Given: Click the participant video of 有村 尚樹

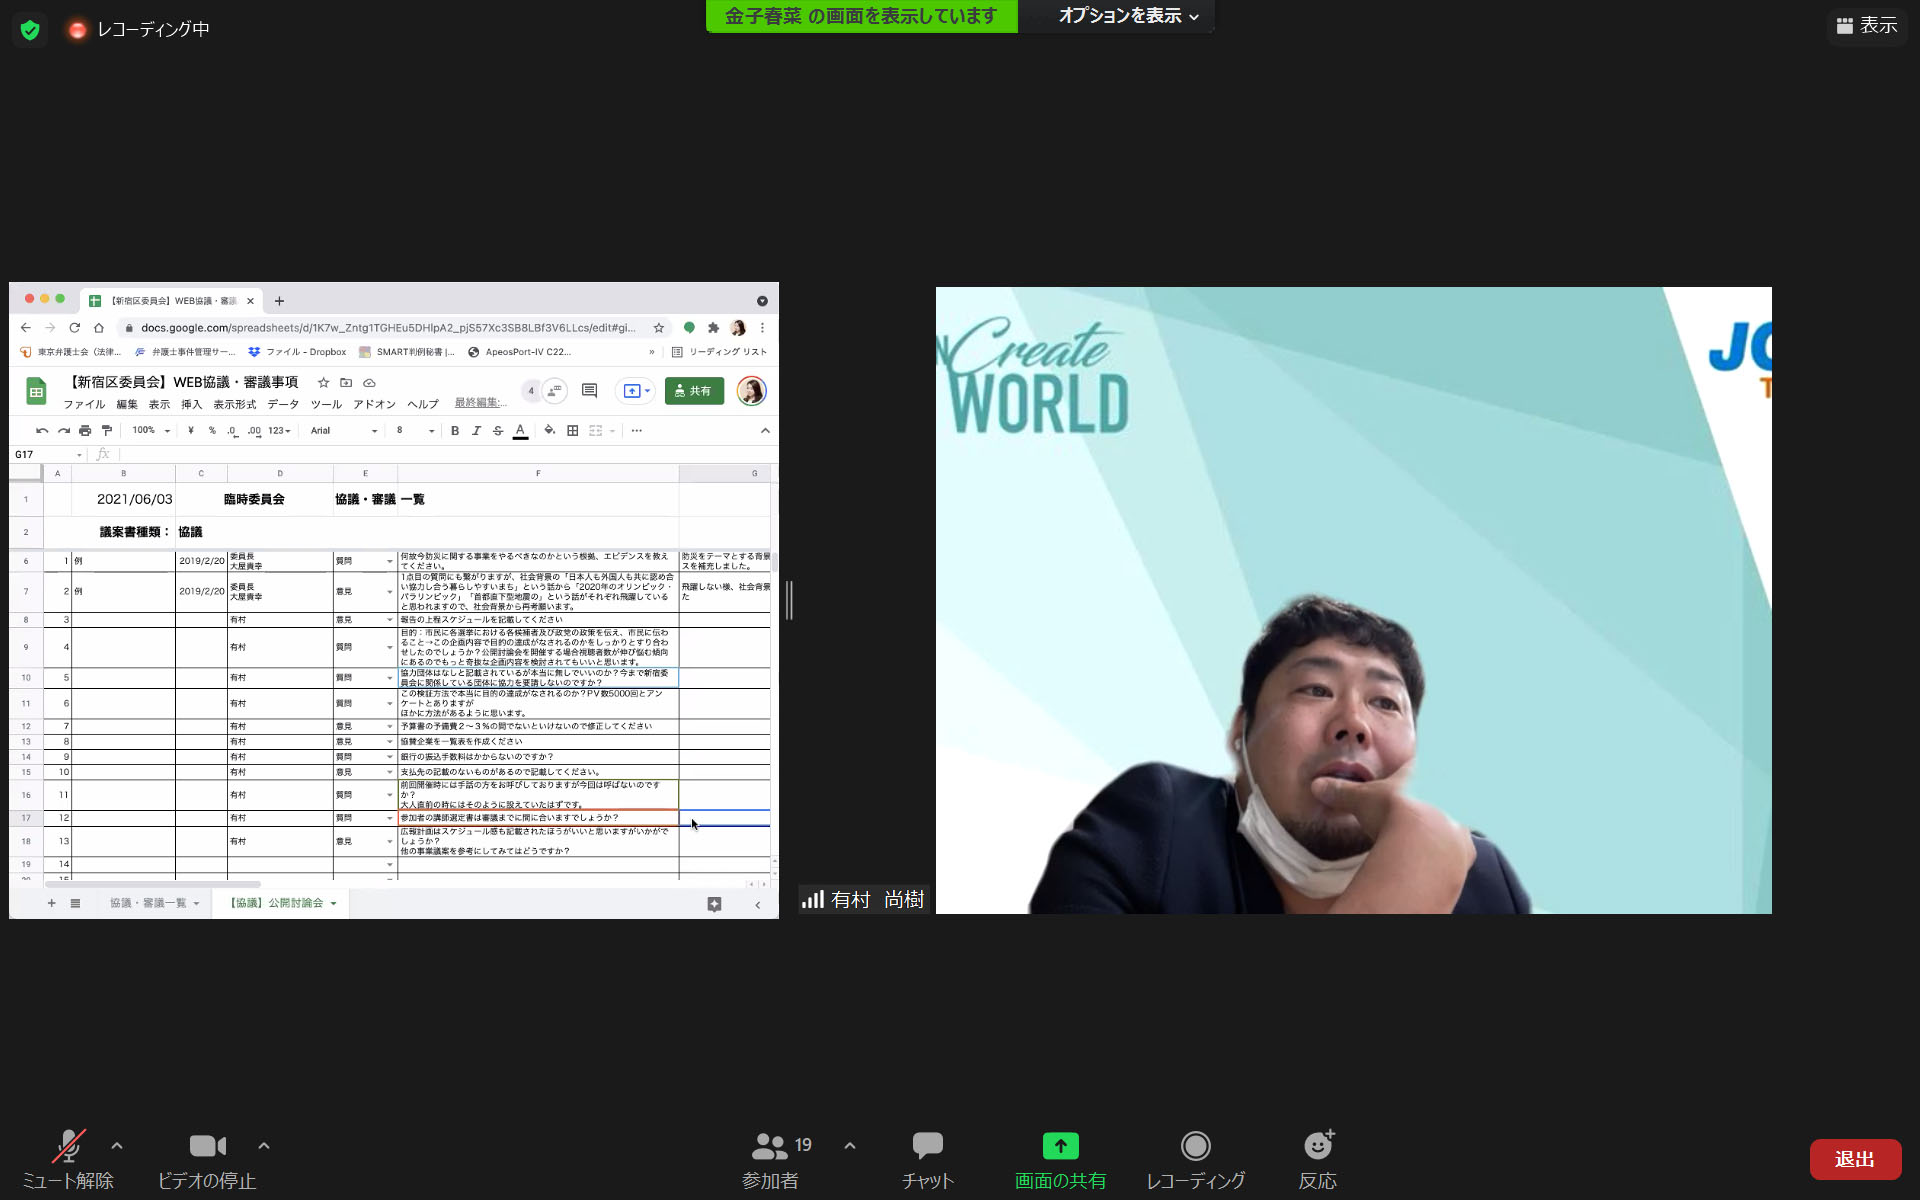Looking at the screenshot, I should pyautogui.click(x=1353, y=600).
